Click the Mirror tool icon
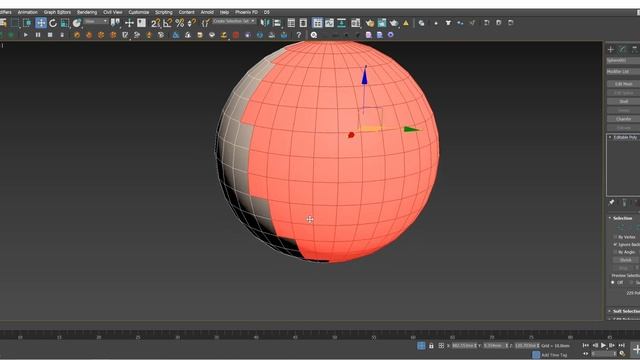 [x=265, y=23]
